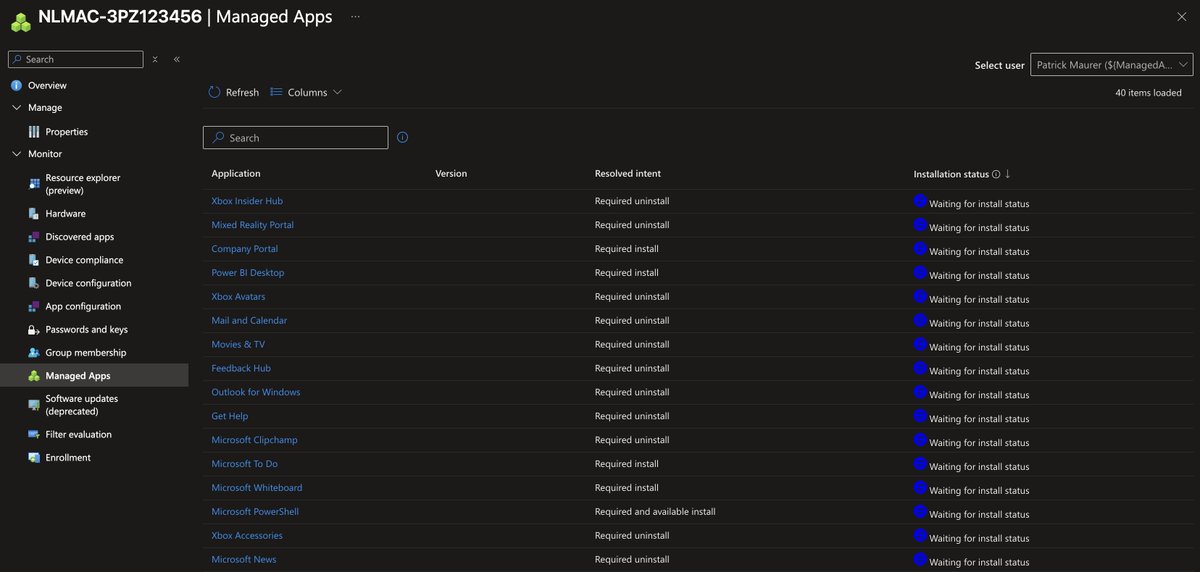The height and width of the screenshot is (572, 1200).
Task: Click Required install in Microsoft To Do row
Action: 627,464
